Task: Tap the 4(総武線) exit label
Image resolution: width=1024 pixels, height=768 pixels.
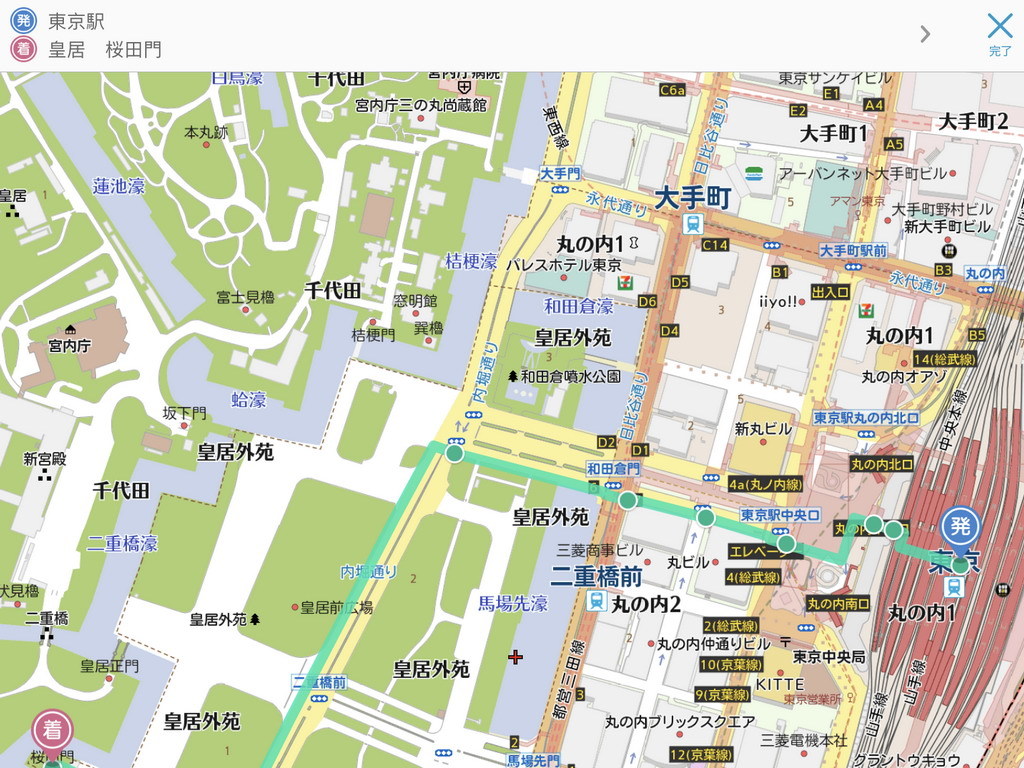Action: click(x=754, y=577)
